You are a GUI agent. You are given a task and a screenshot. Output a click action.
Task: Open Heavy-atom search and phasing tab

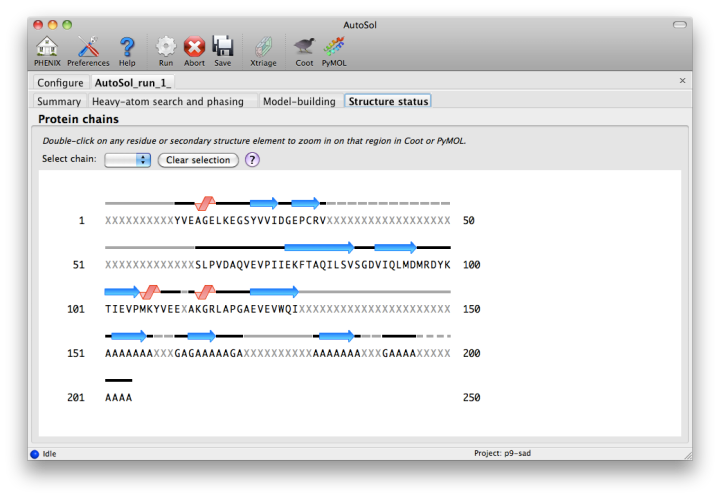[x=168, y=102]
